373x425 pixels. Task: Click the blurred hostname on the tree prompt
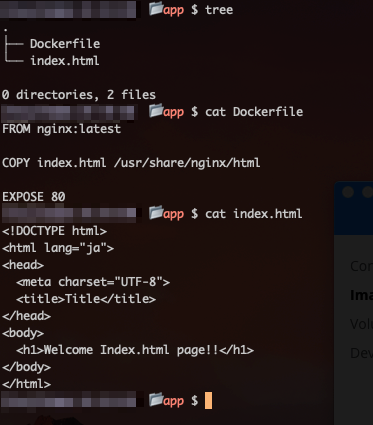(68, 9)
